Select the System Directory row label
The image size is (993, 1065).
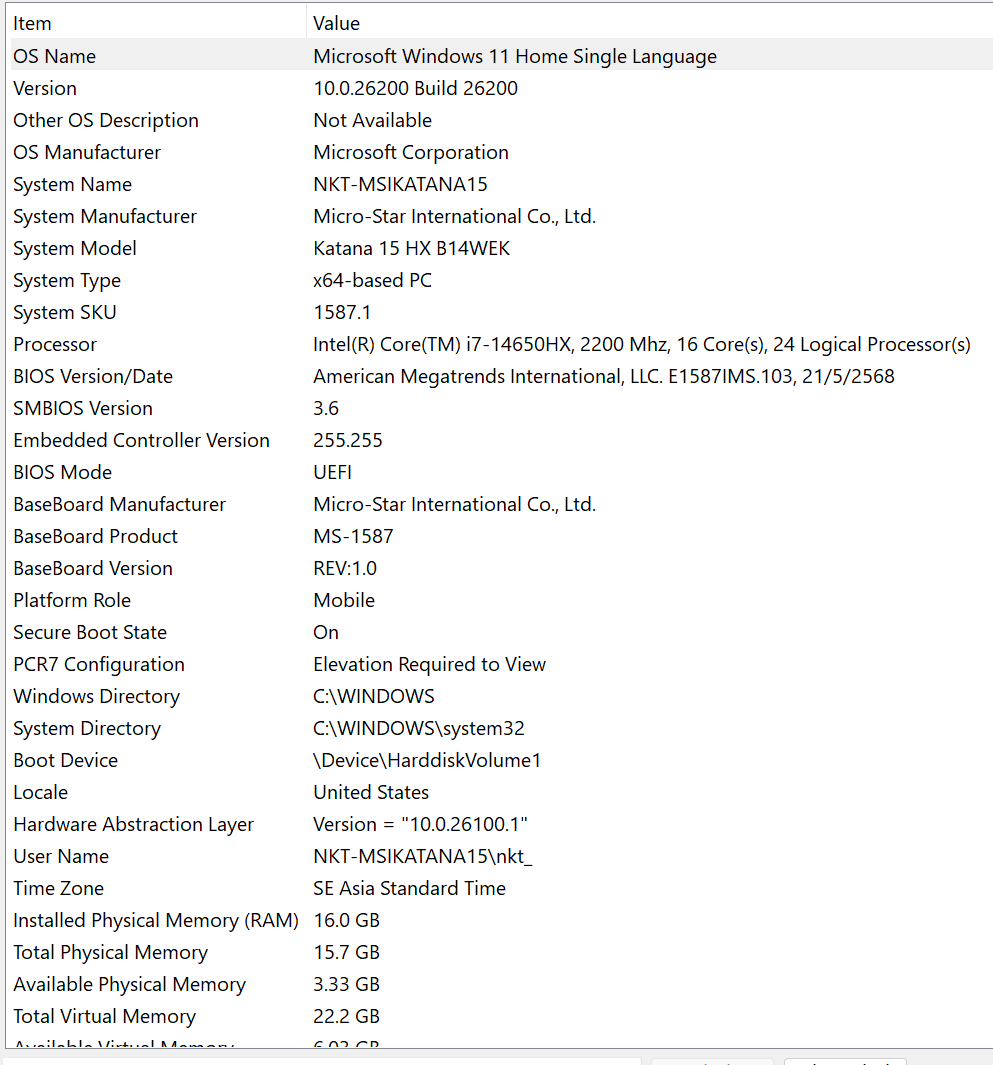(x=87, y=728)
